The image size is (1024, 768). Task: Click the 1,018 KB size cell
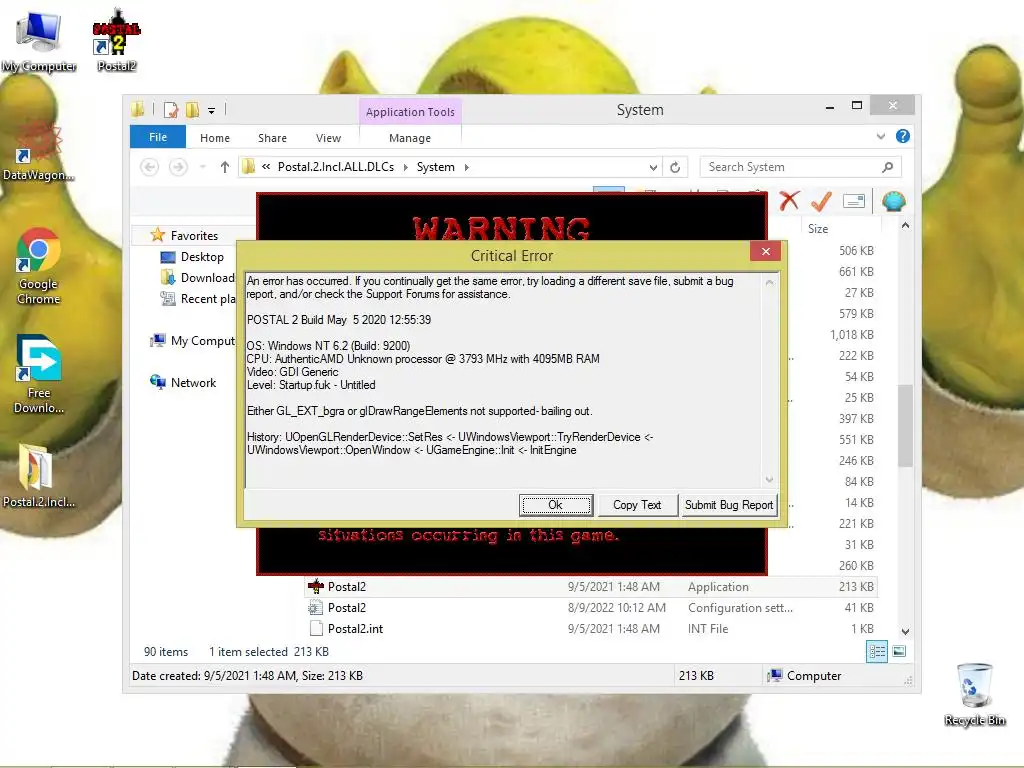click(x=852, y=334)
